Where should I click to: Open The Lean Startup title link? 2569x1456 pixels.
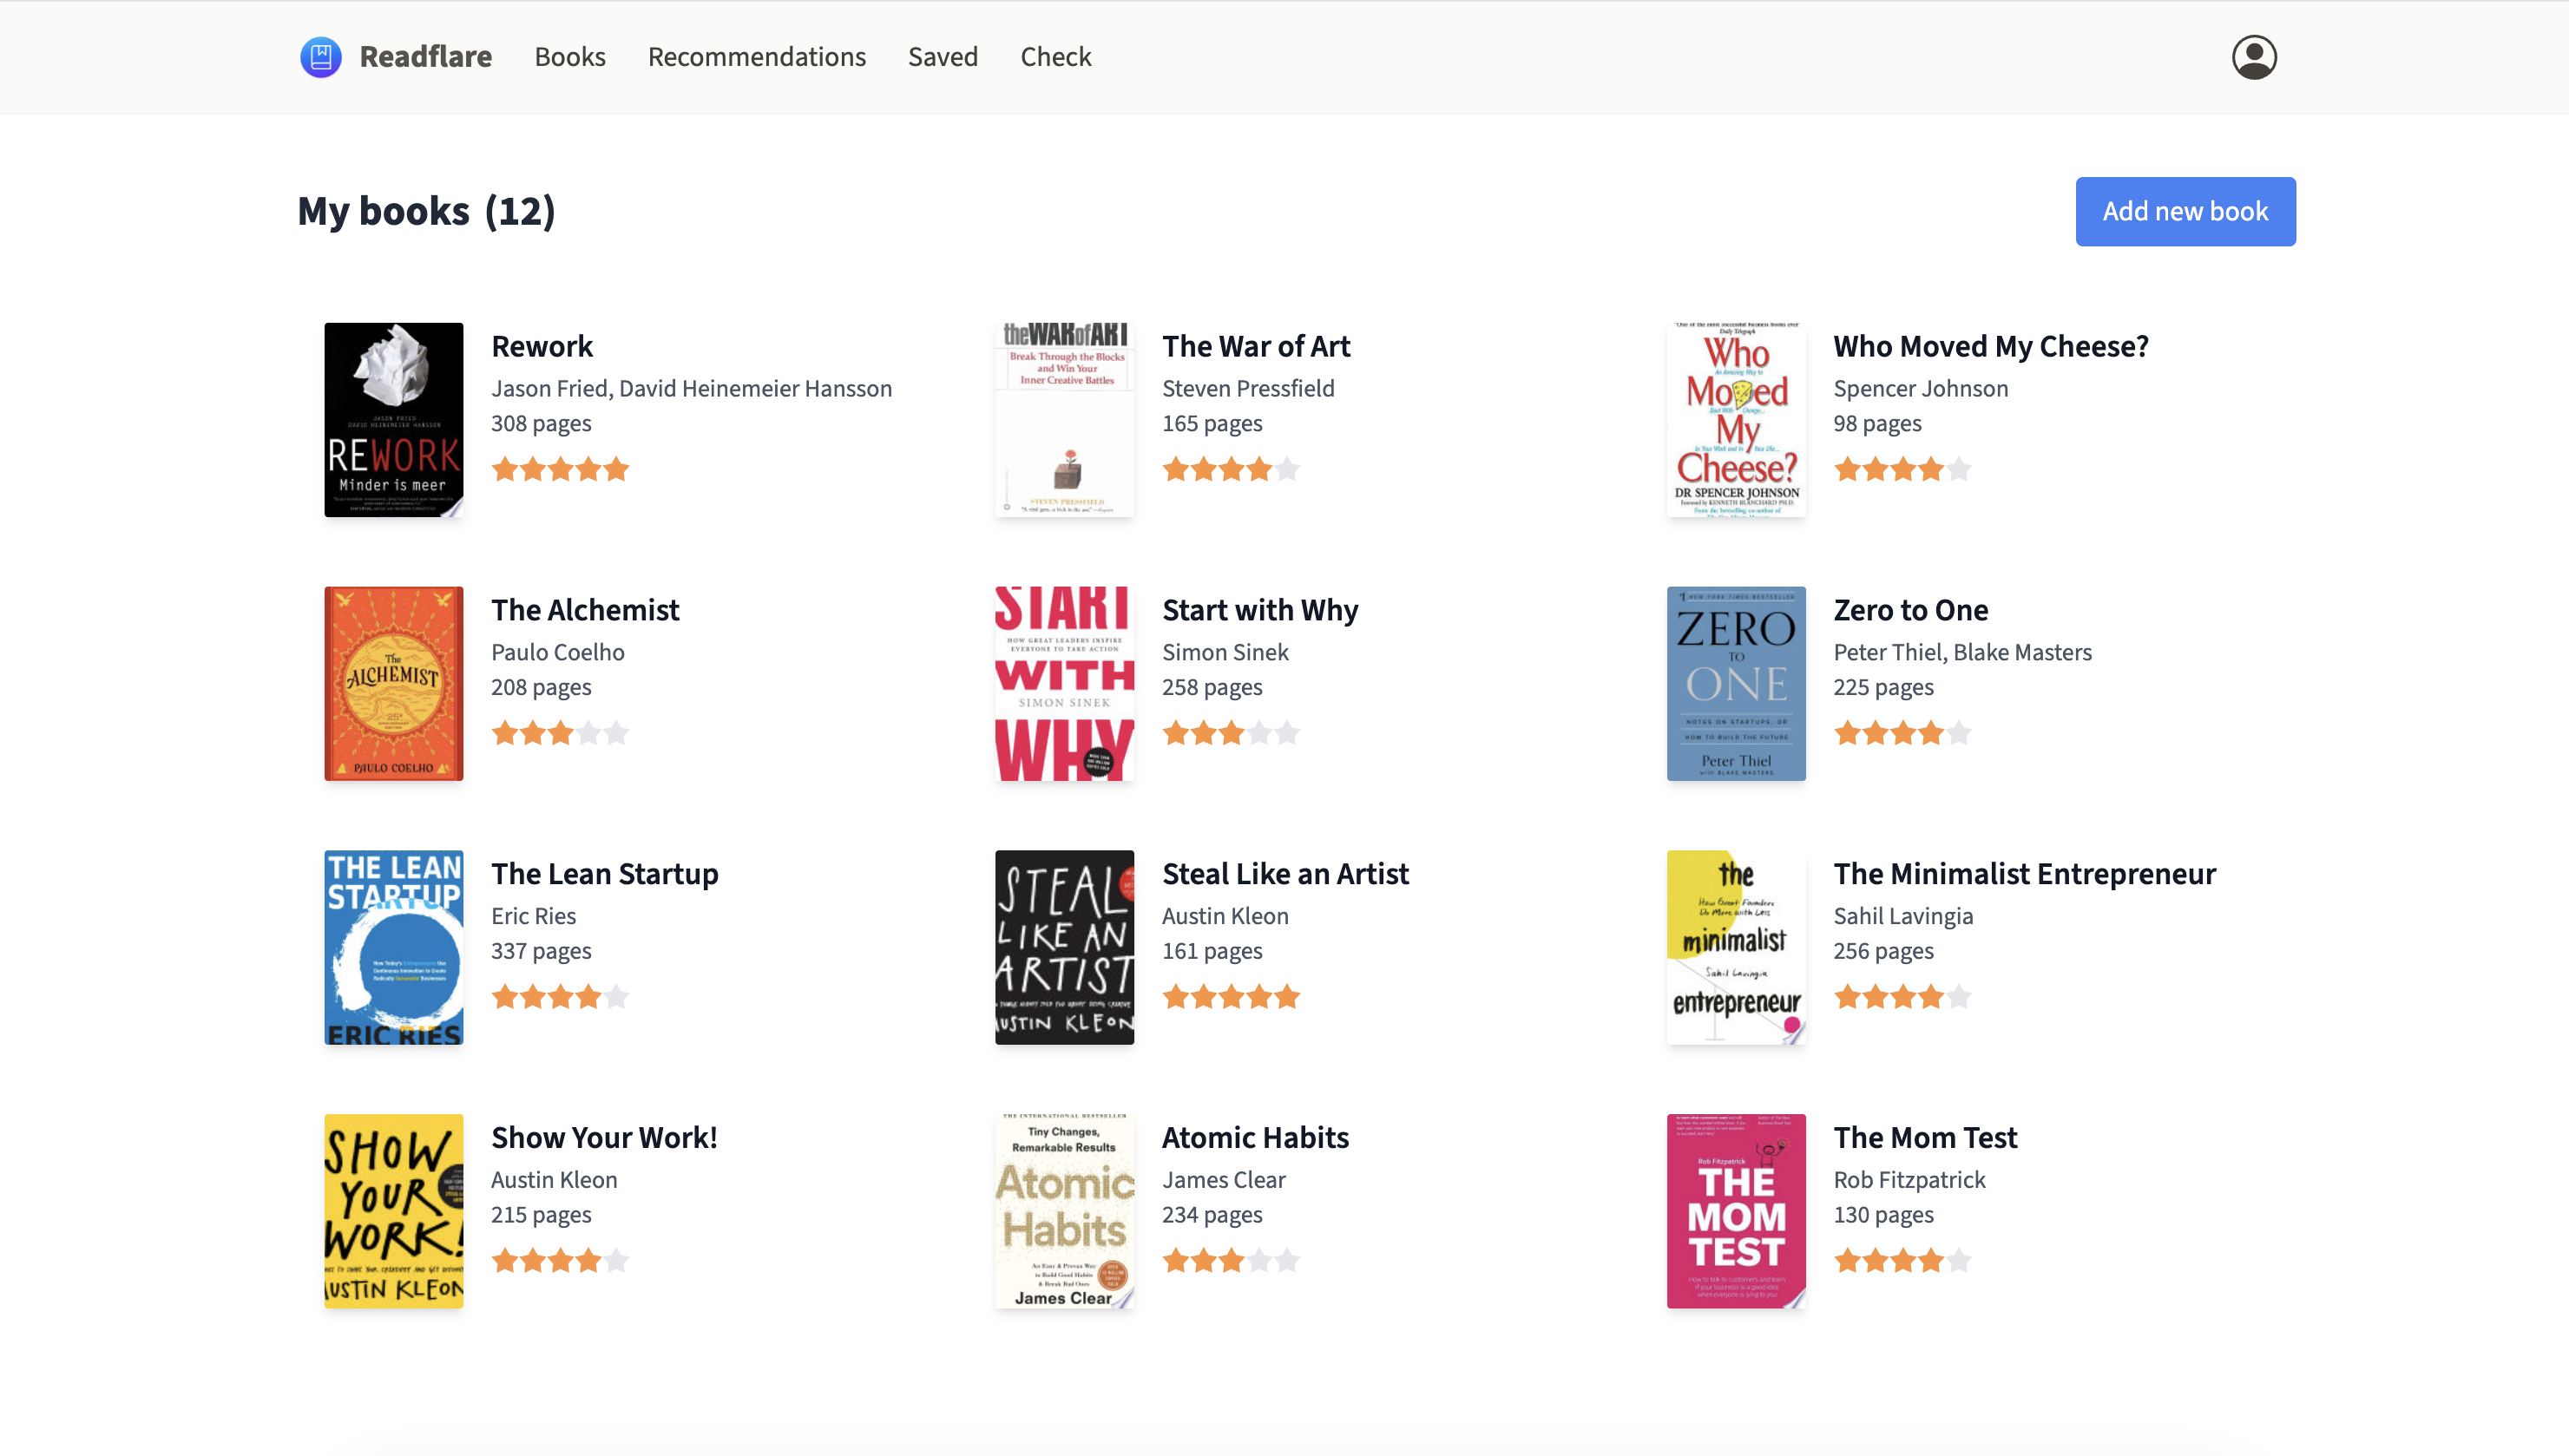point(605,874)
